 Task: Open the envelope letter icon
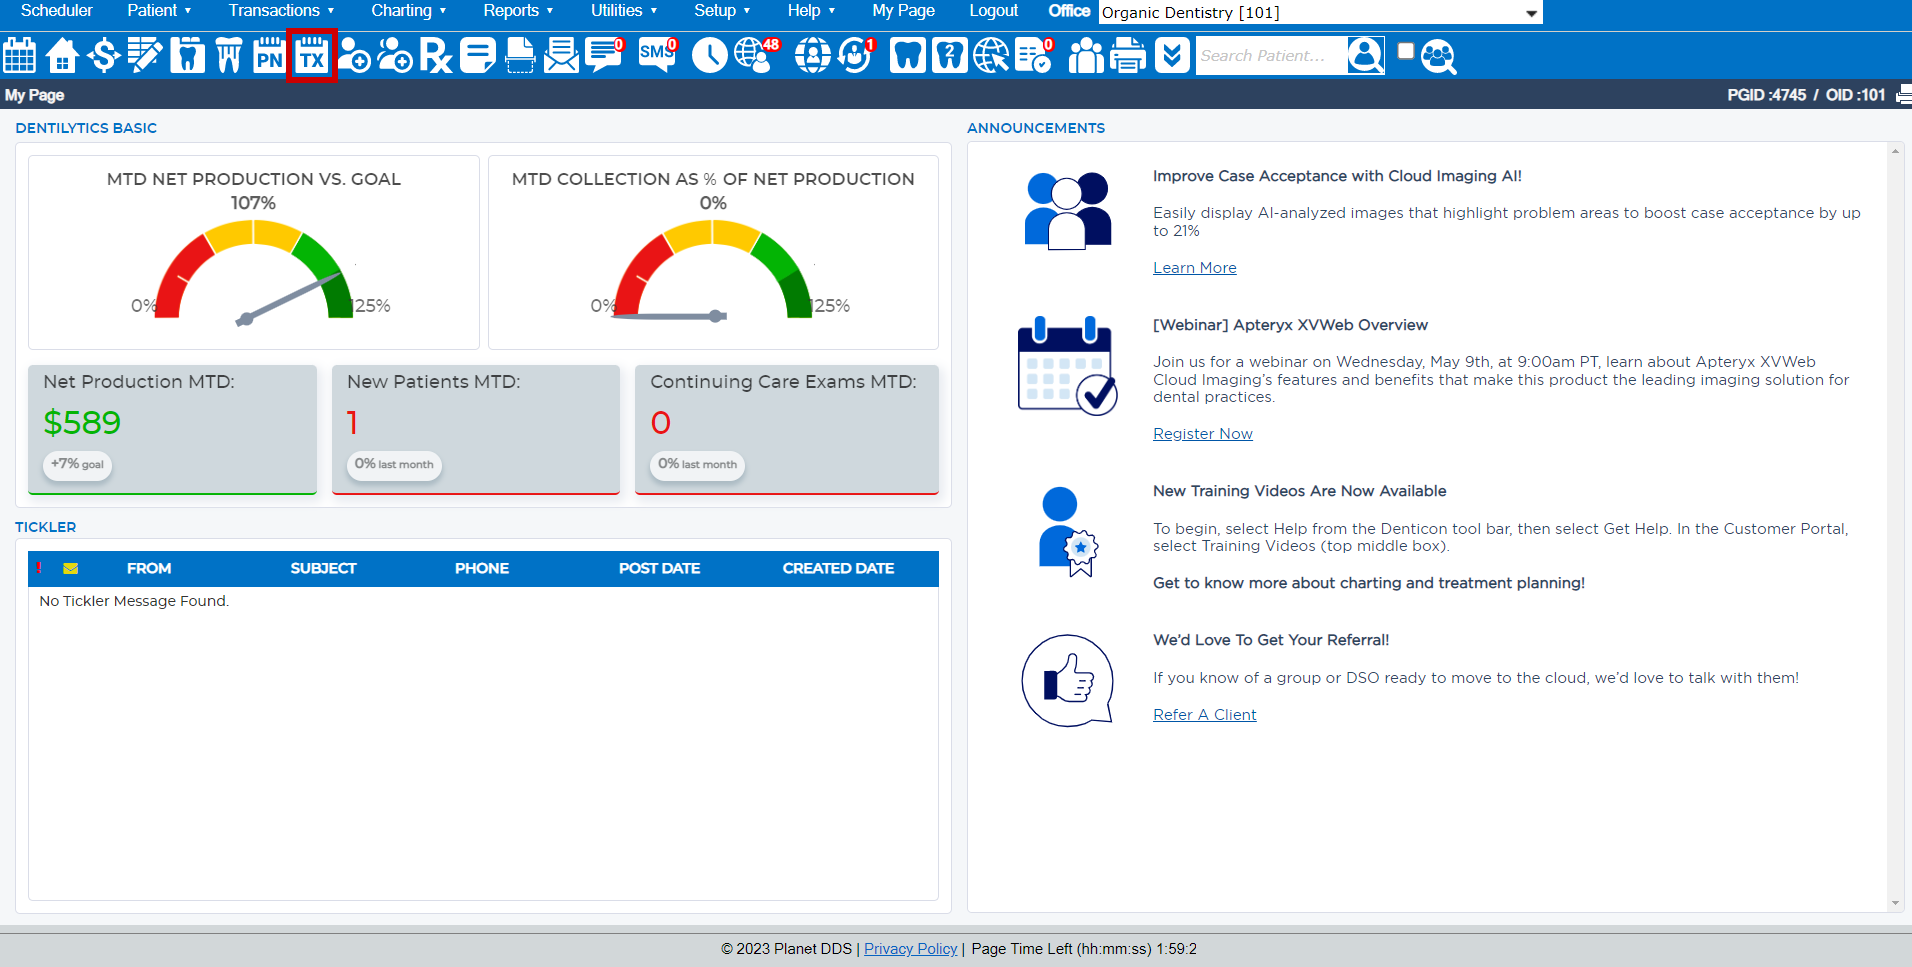pyautogui.click(x=561, y=55)
